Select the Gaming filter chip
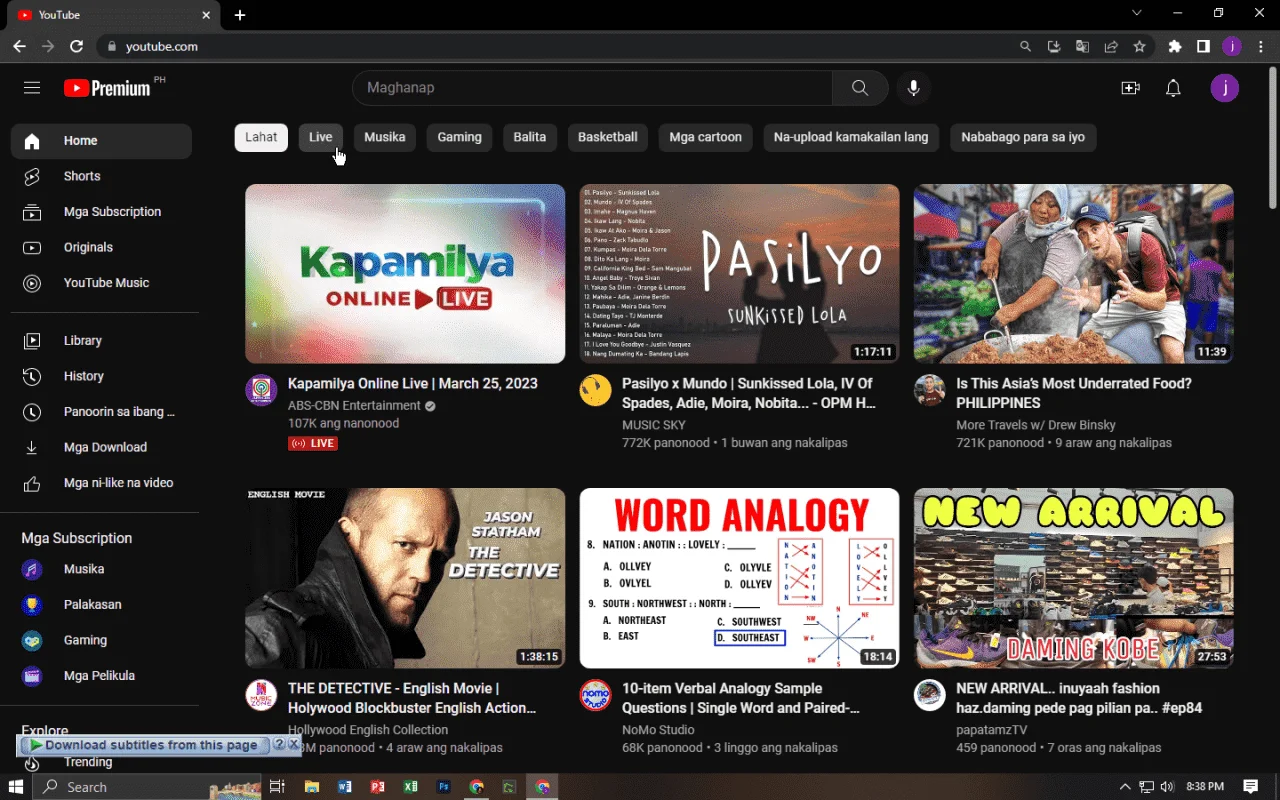1280x800 pixels. click(x=460, y=137)
